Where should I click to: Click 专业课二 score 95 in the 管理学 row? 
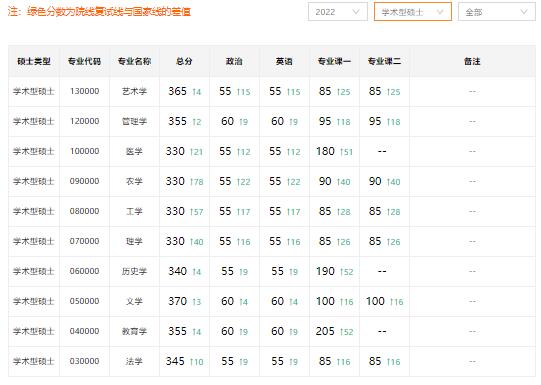[375, 121]
